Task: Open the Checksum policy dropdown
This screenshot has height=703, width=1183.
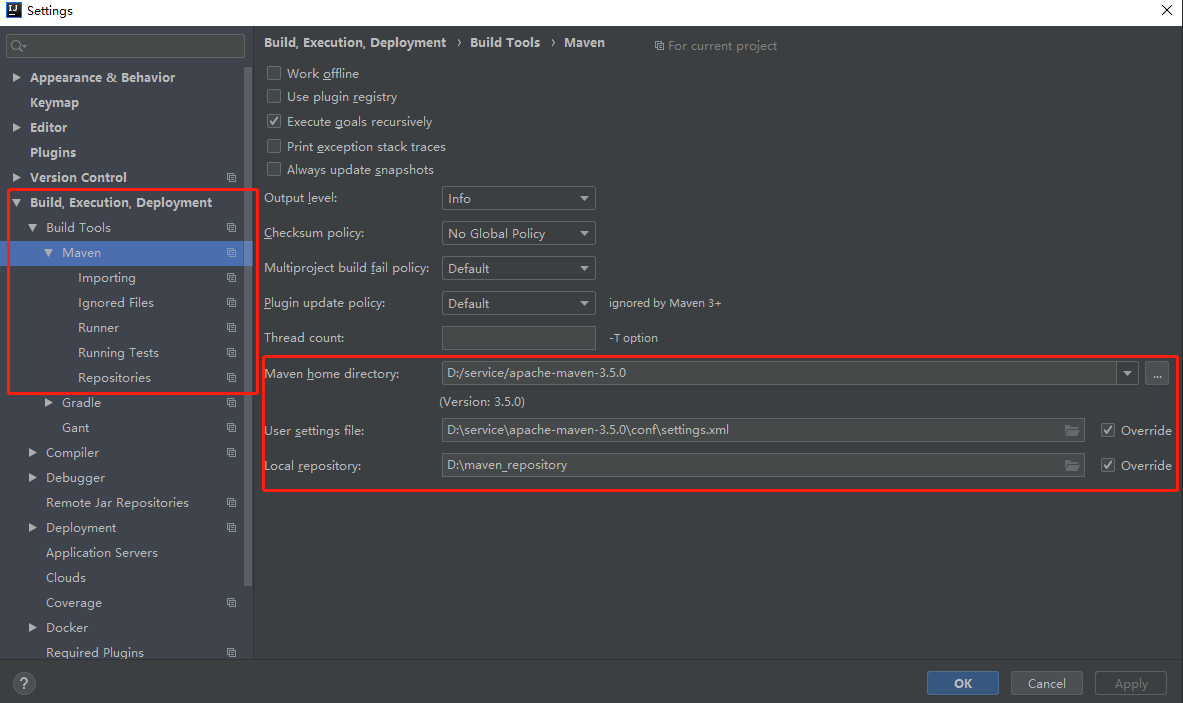Action: [x=518, y=233]
